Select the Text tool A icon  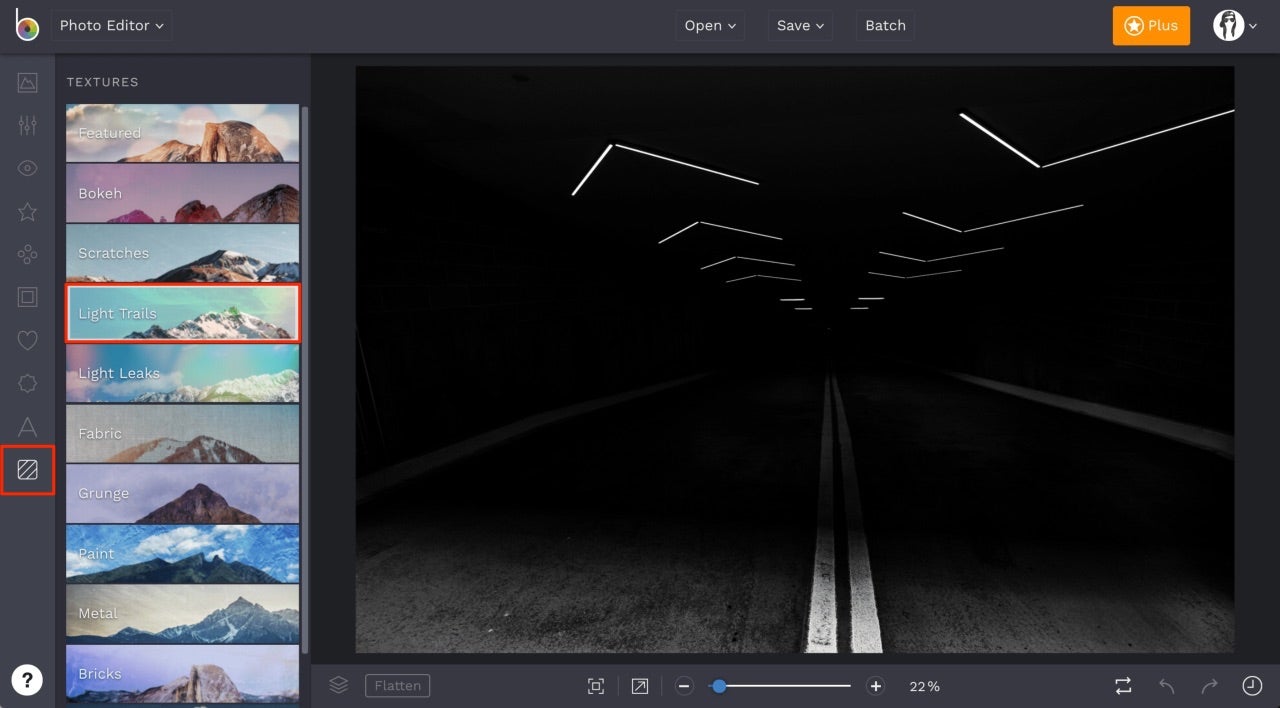27,426
